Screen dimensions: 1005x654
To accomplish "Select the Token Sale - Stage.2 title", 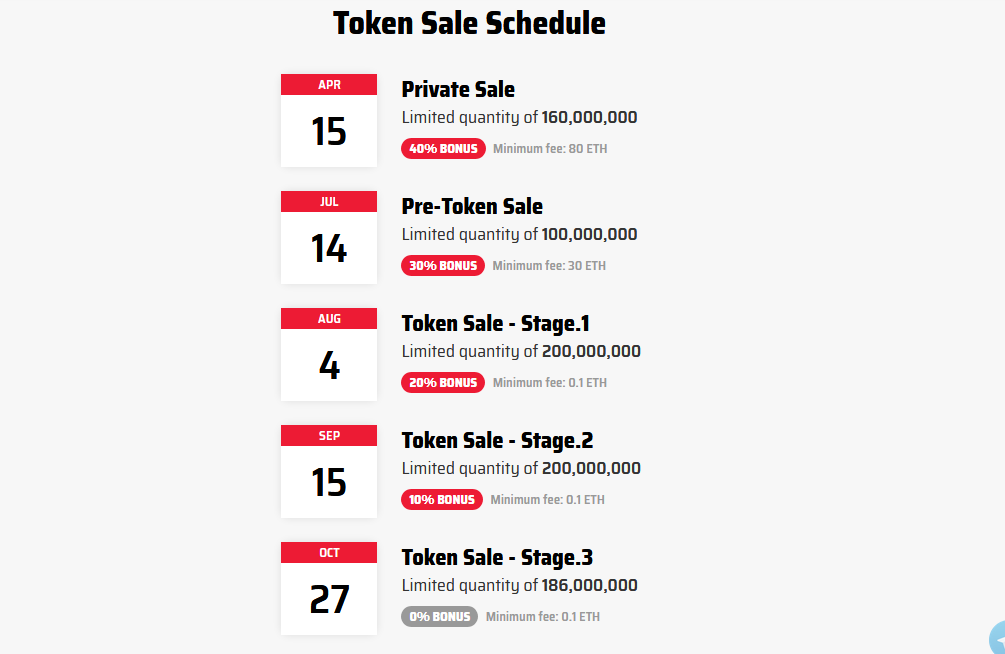I will click(497, 441).
